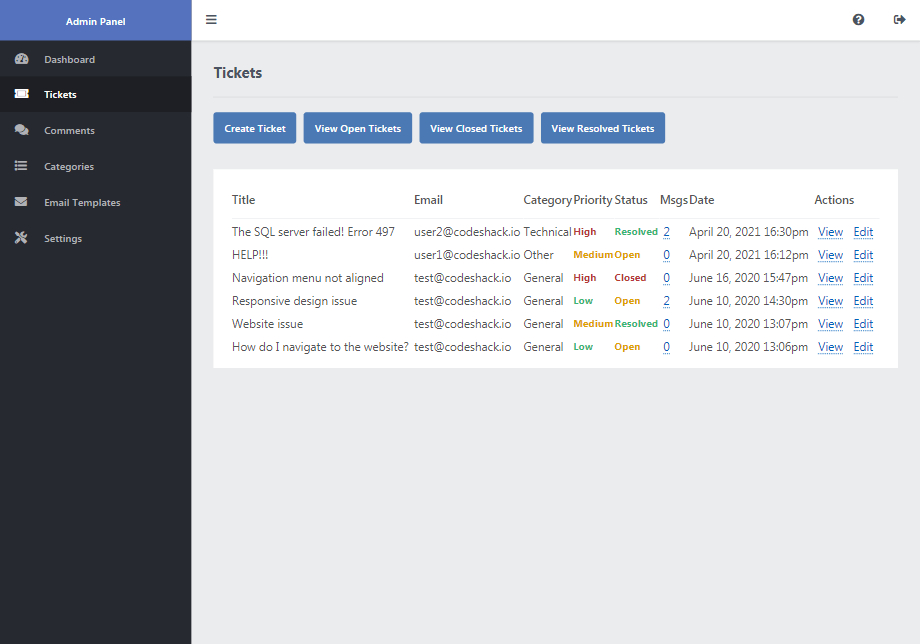Click the Other category cell

click(x=539, y=255)
